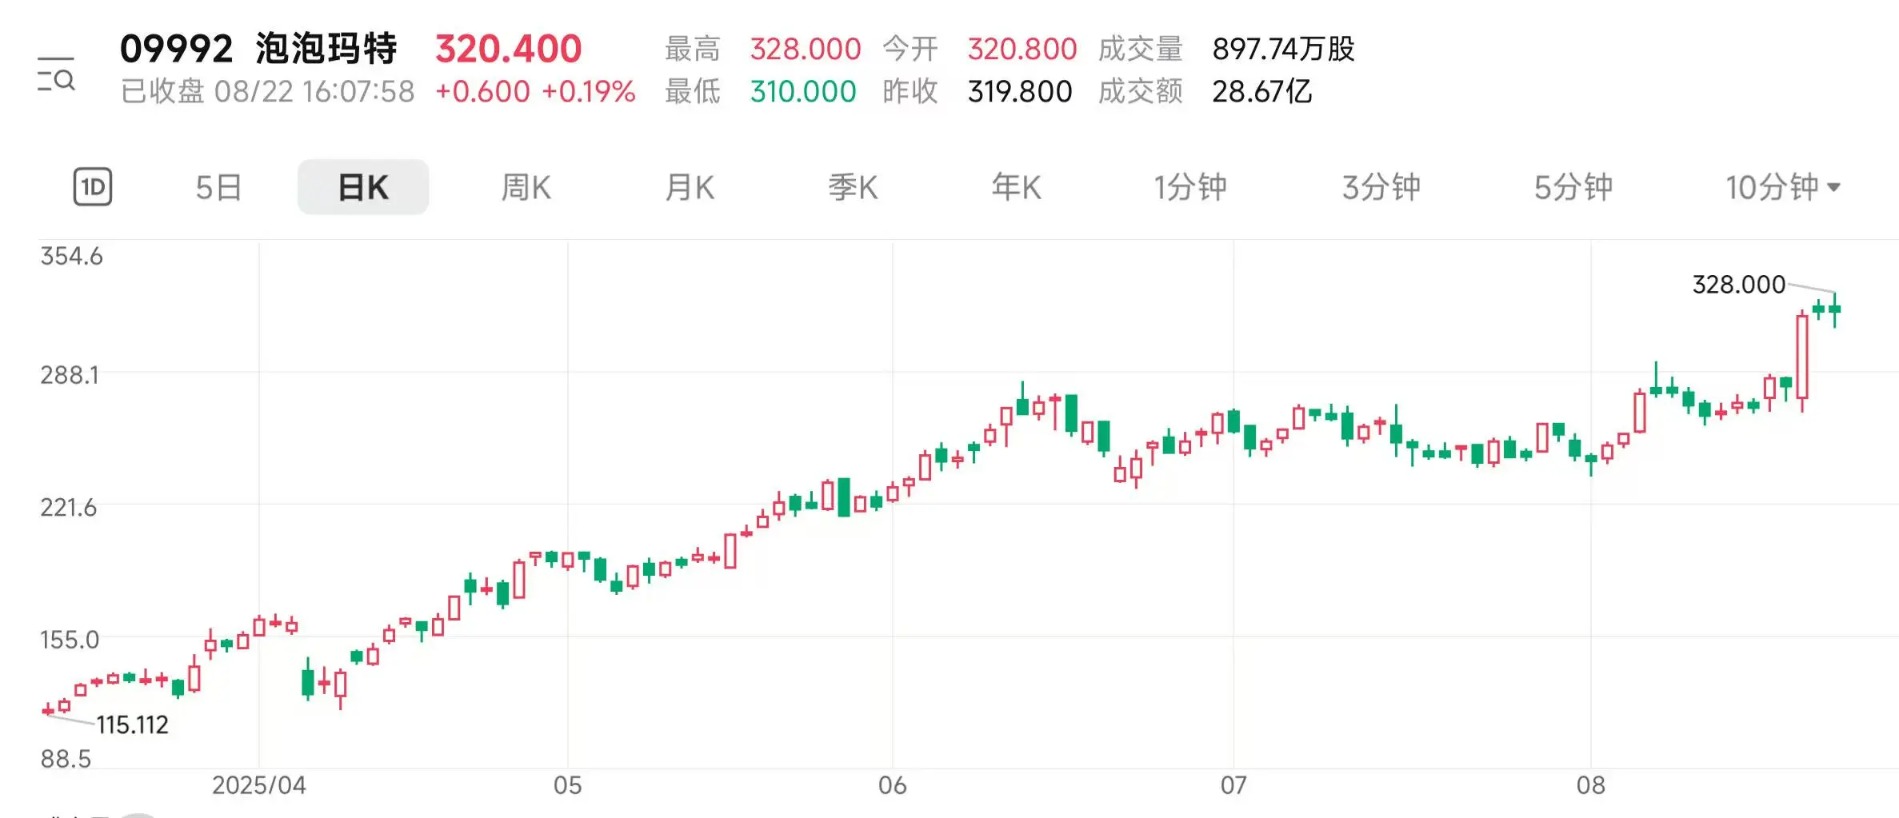The width and height of the screenshot is (1899, 818).
Task: Select the 1D intraday chart icon
Action: [x=92, y=187]
